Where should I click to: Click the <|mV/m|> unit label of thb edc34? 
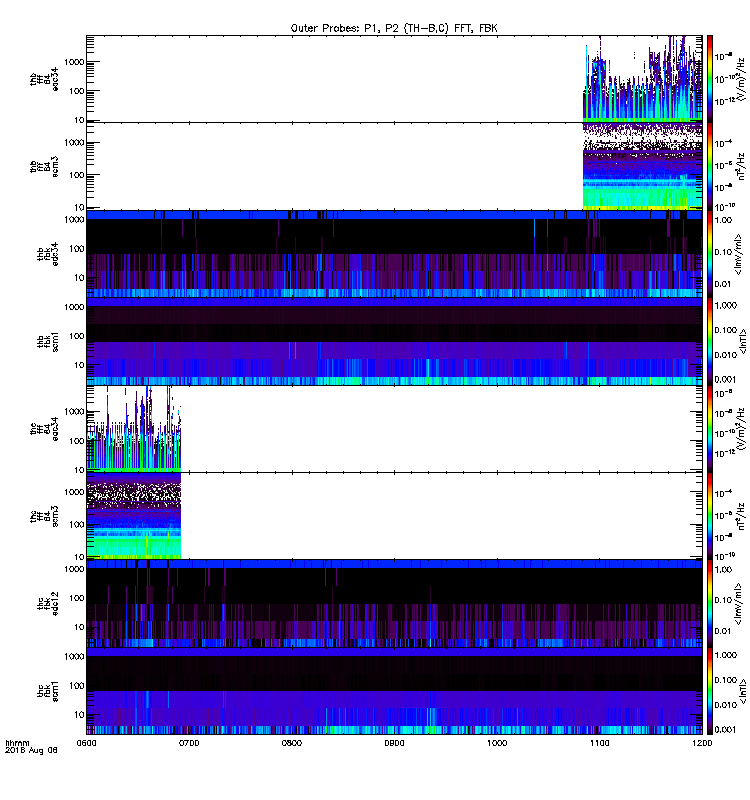pos(738,254)
